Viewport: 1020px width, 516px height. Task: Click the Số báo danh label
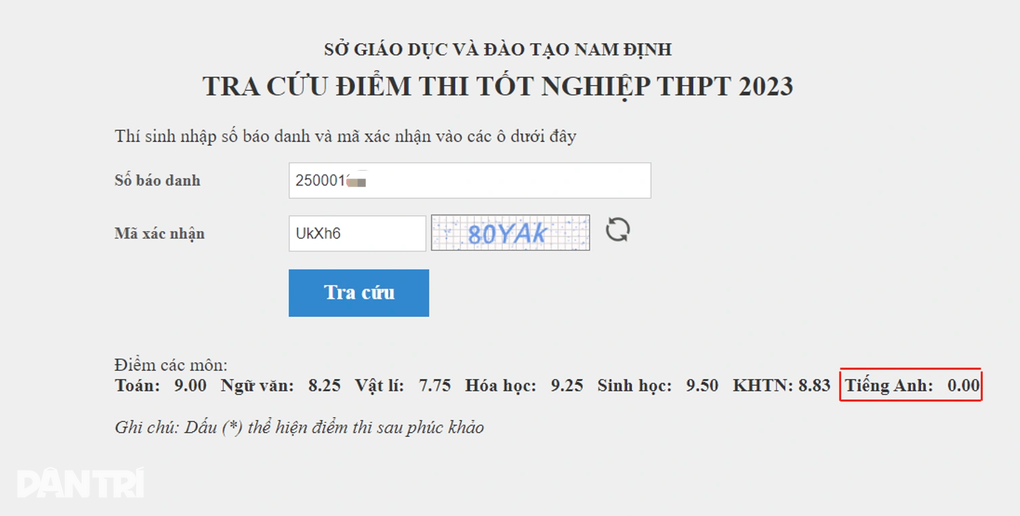(x=157, y=181)
